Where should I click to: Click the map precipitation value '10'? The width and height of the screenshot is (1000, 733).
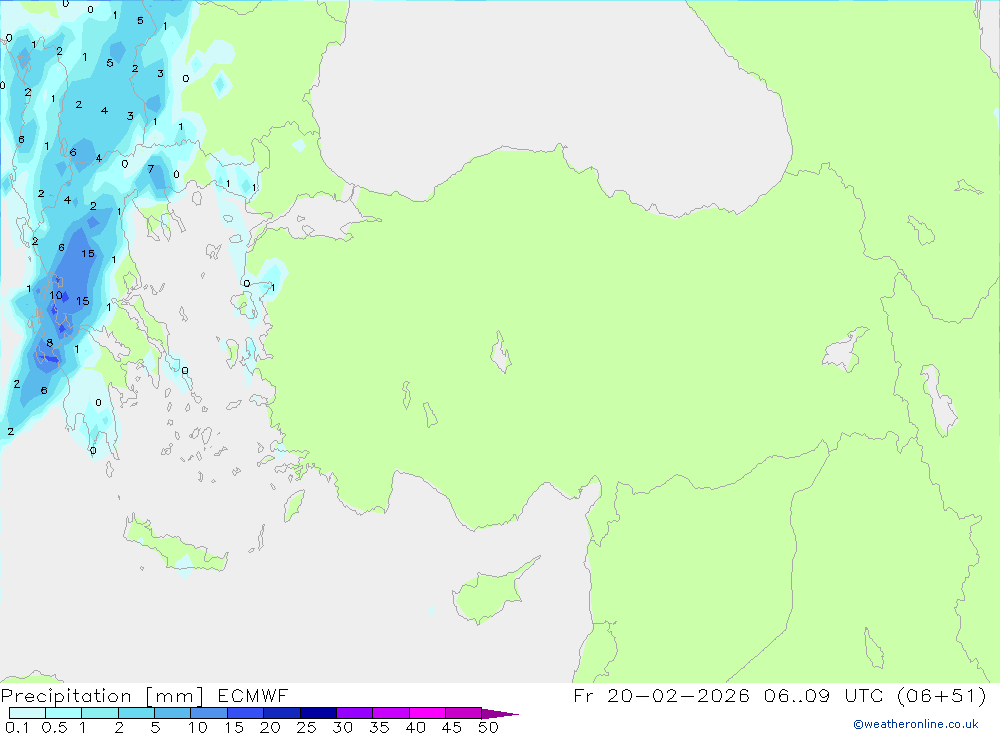click(56, 295)
